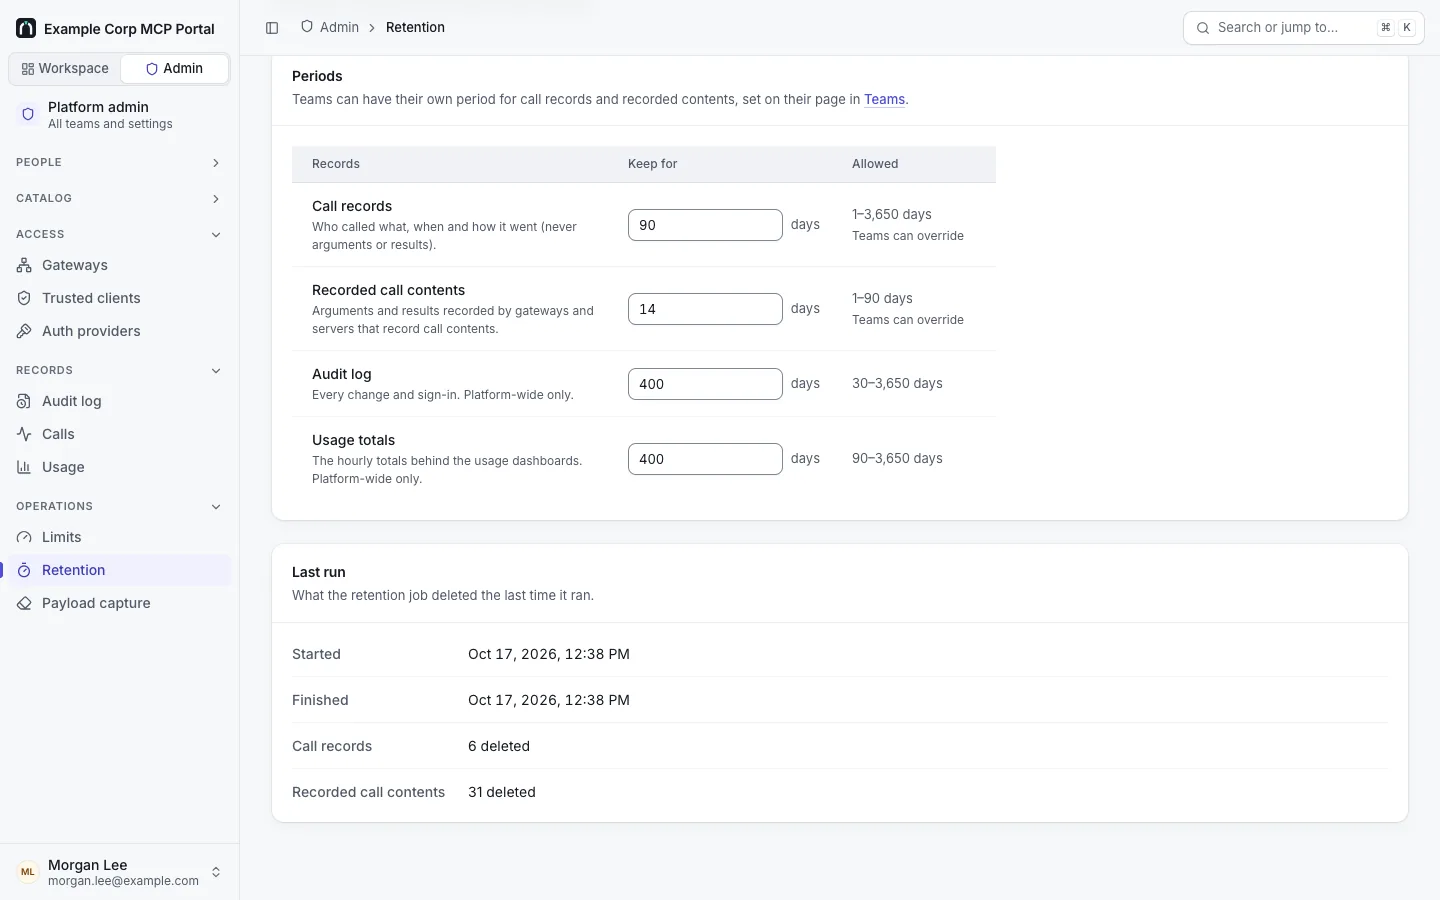Open the Morgan Lee account switcher

coord(119,872)
